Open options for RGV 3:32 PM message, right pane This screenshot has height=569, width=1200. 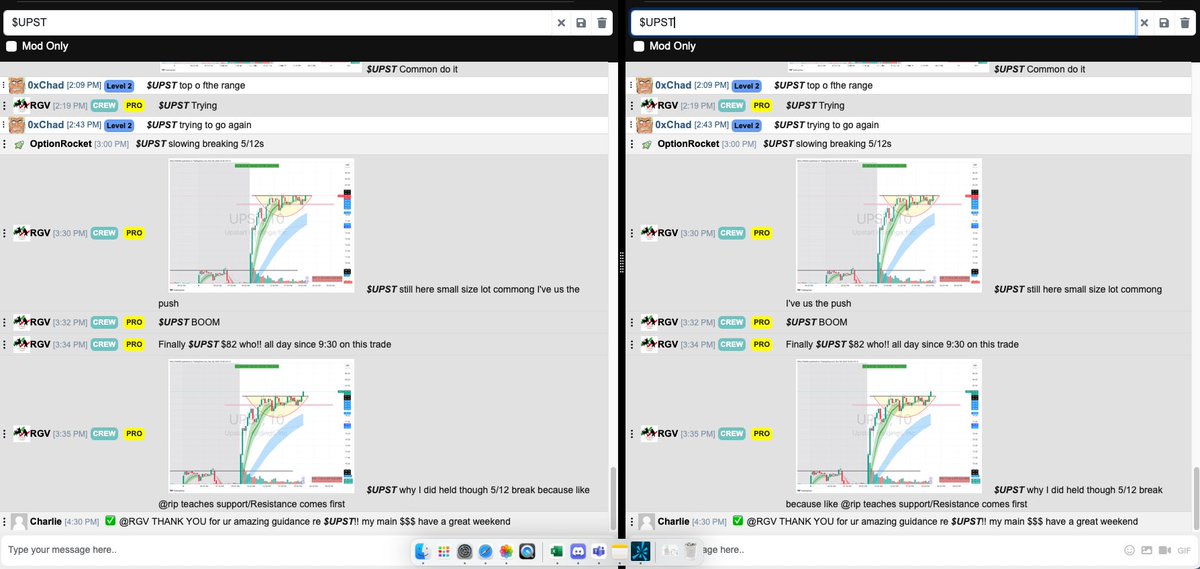click(632, 323)
